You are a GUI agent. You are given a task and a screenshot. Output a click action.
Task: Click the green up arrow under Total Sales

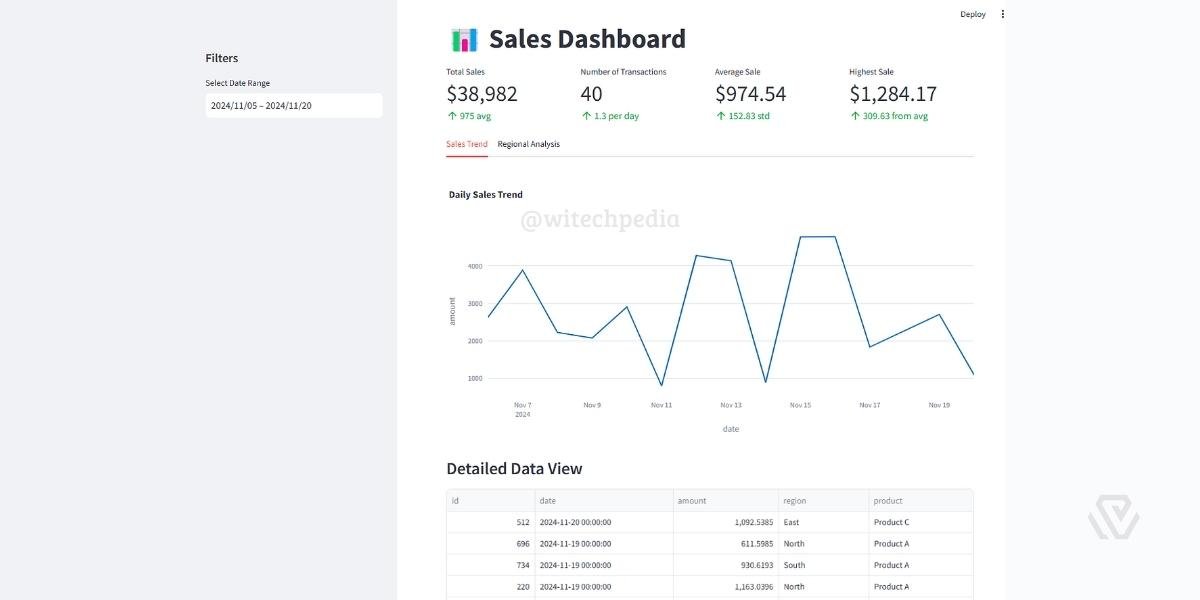pos(450,116)
